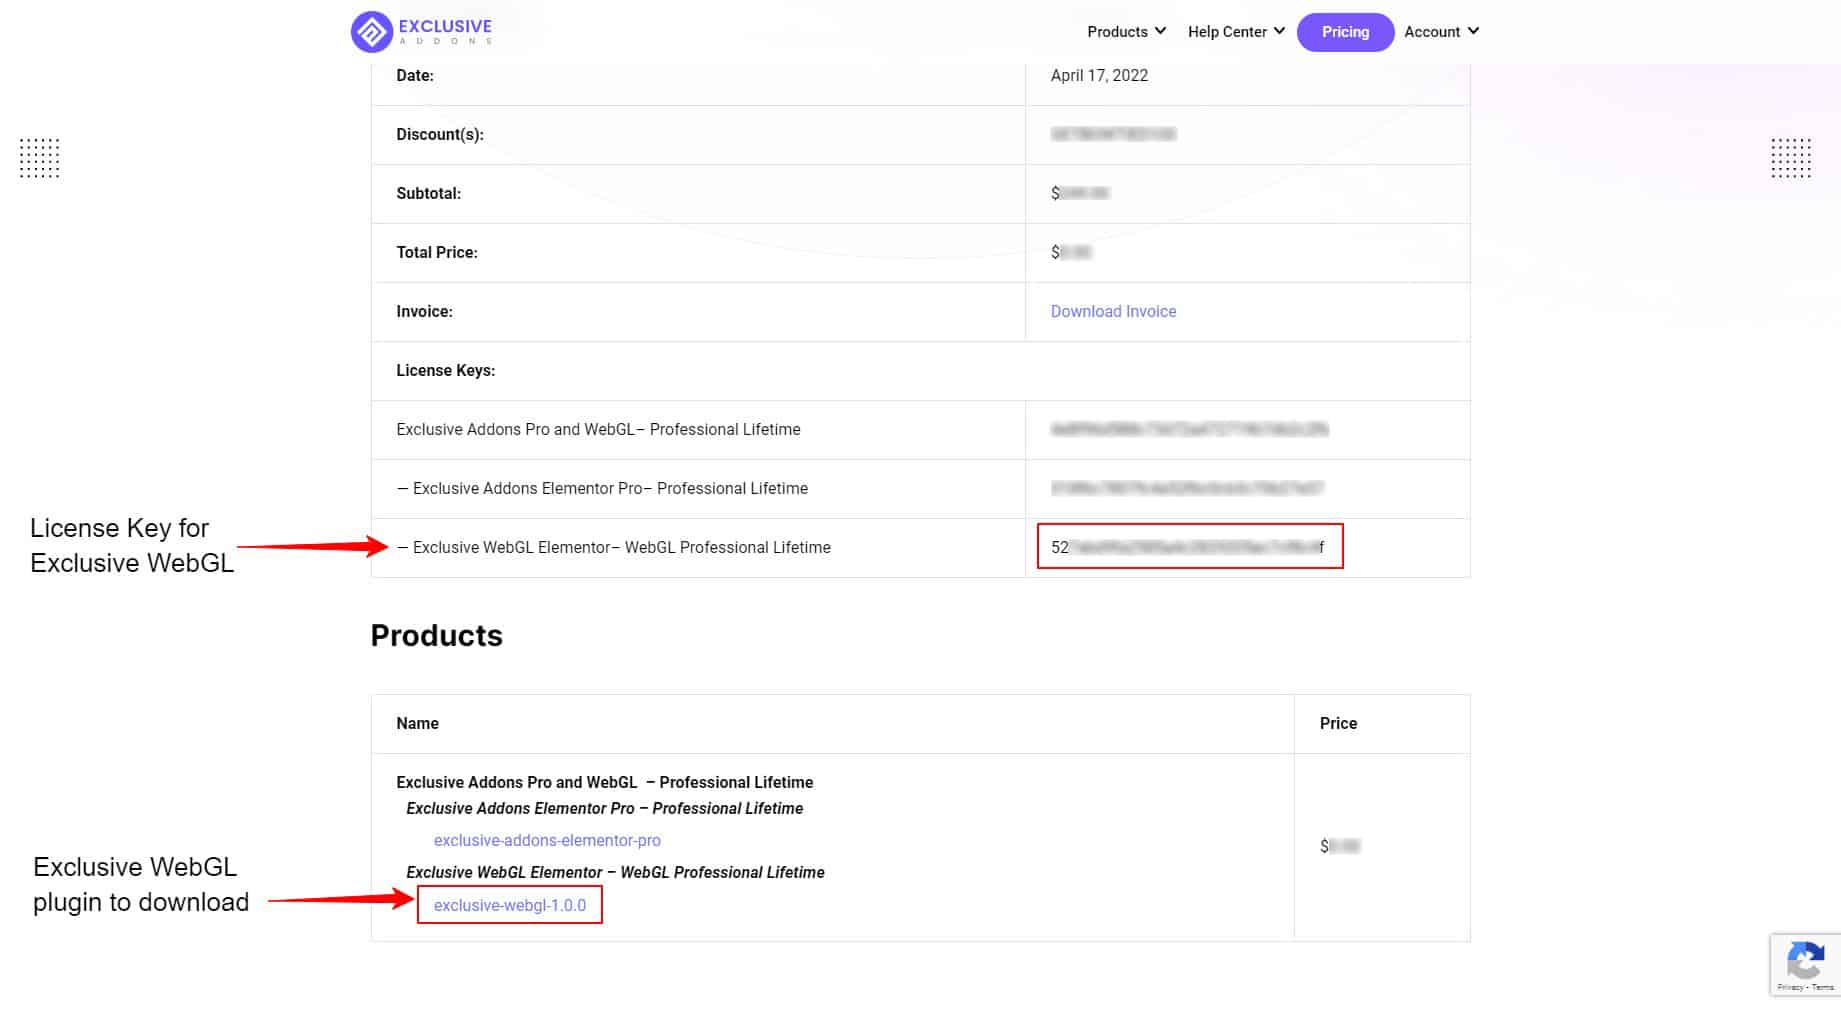The height and width of the screenshot is (1009, 1841).
Task: Click the Subtotal label
Action: pyautogui.click(x=428, y=193)
